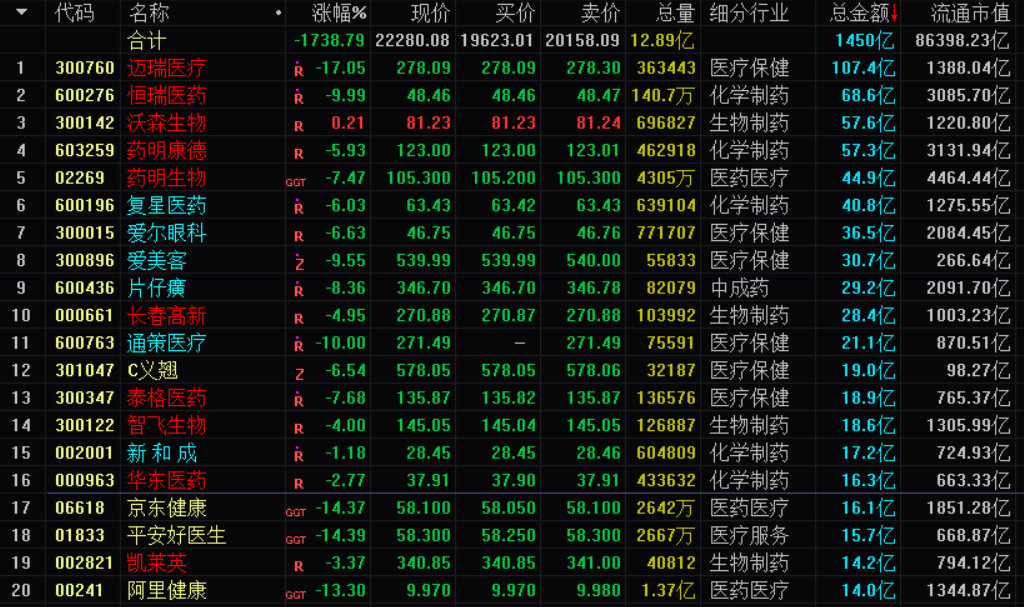Screen dimensions: 1024x607
Task: Click market value 98.27亿
Action: pos(978,370)
